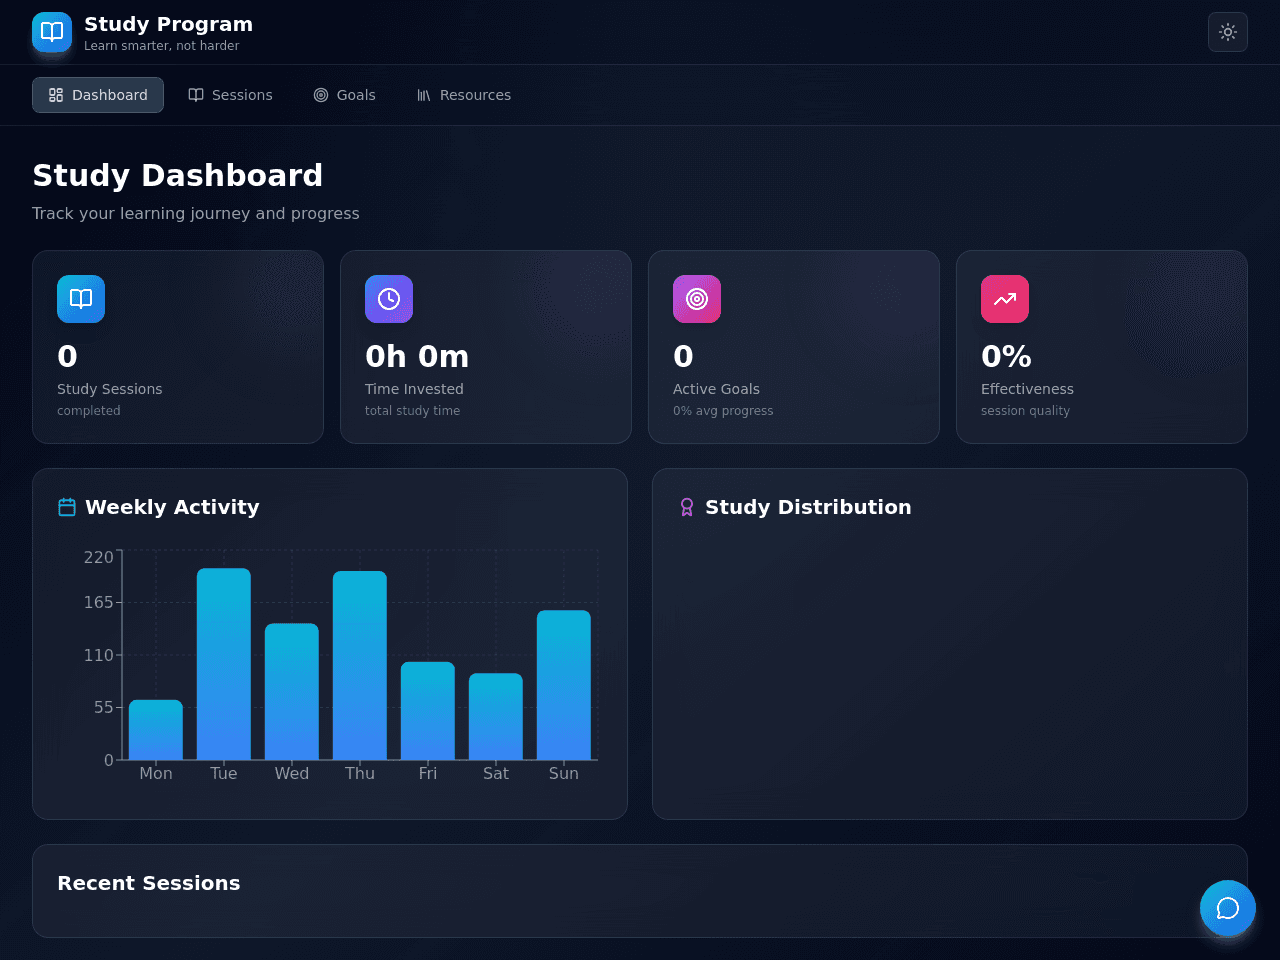Click the 0% avg progress text

click(x=723, y=411)
